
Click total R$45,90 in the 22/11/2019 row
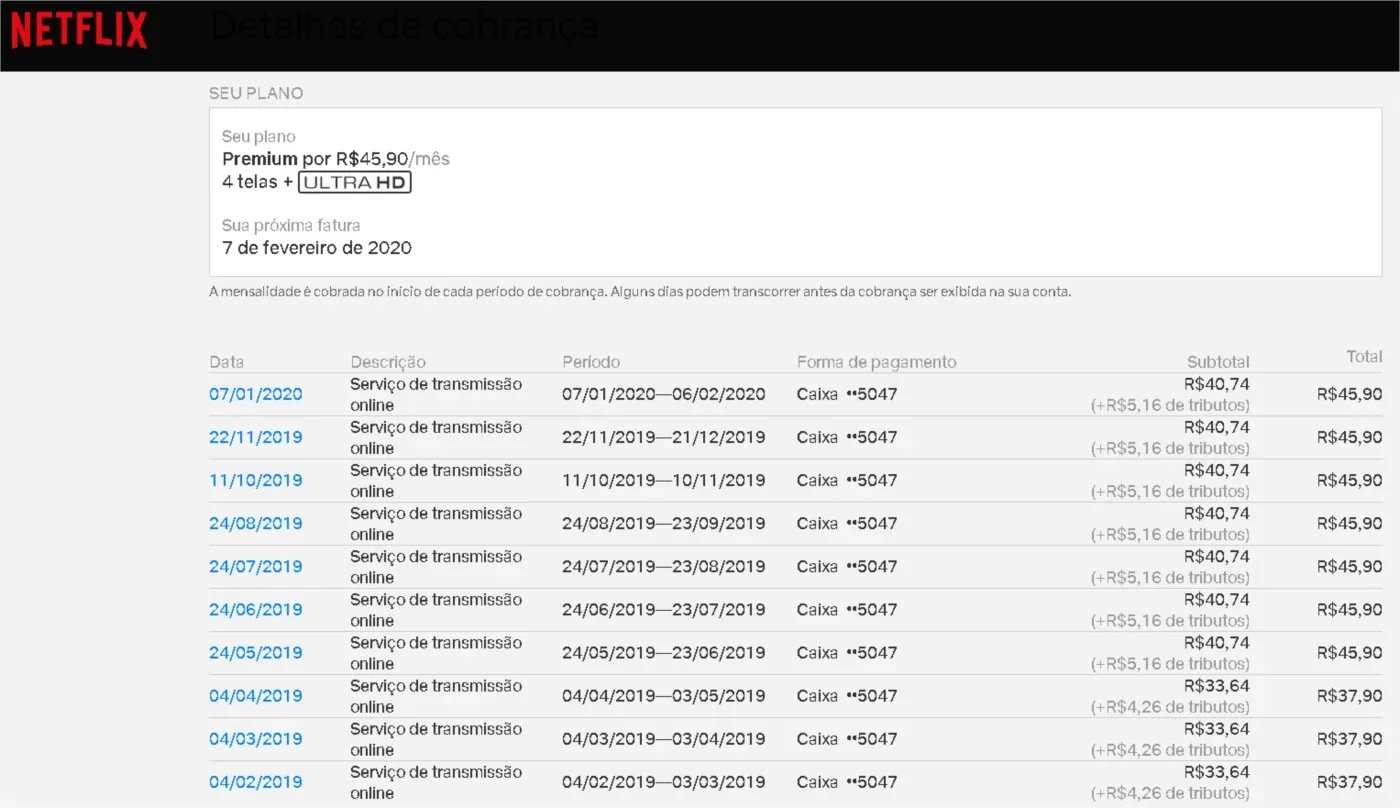pos(1350,437)
